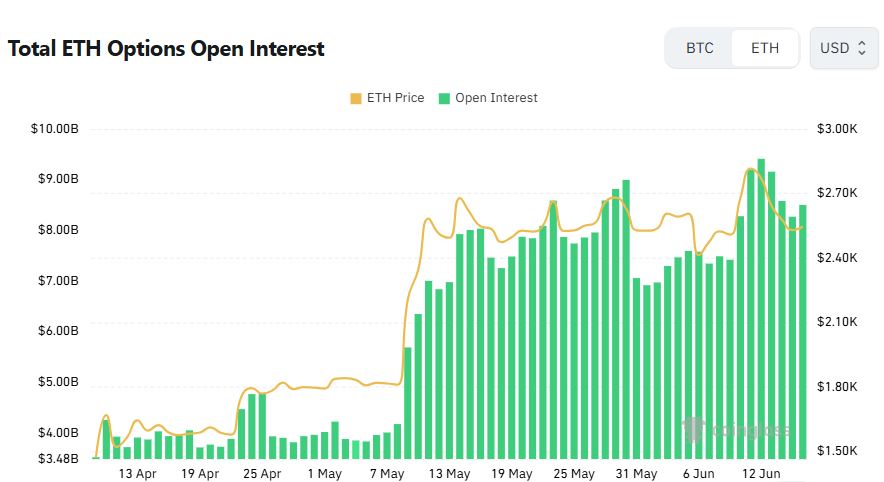Click the tallest green bar near 12 Jun
Image resolution: width=884 pixels, height=482 pixels.
click(761, 308)
